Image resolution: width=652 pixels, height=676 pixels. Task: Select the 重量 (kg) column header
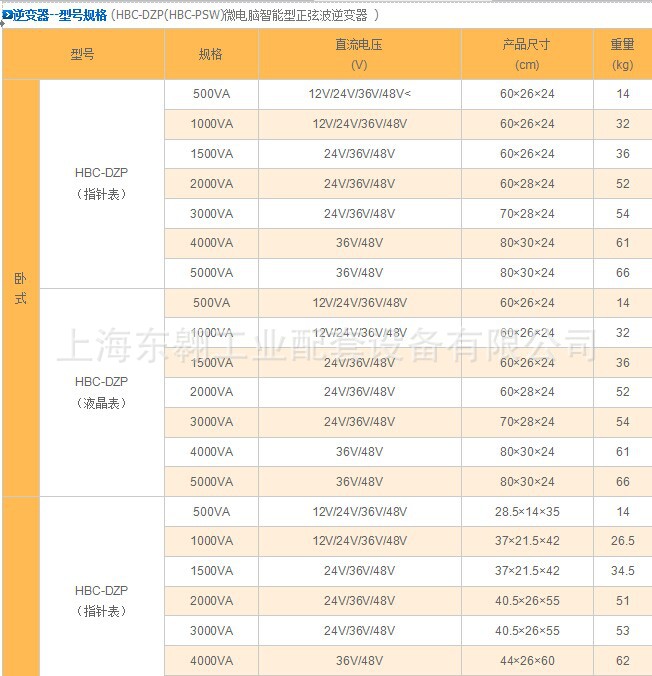(622, 55)
